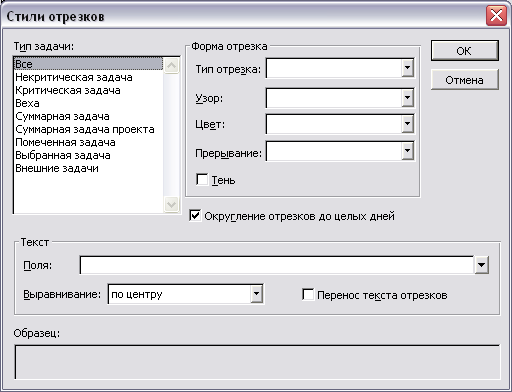Select Веха in the list

[x=88, y=103]
